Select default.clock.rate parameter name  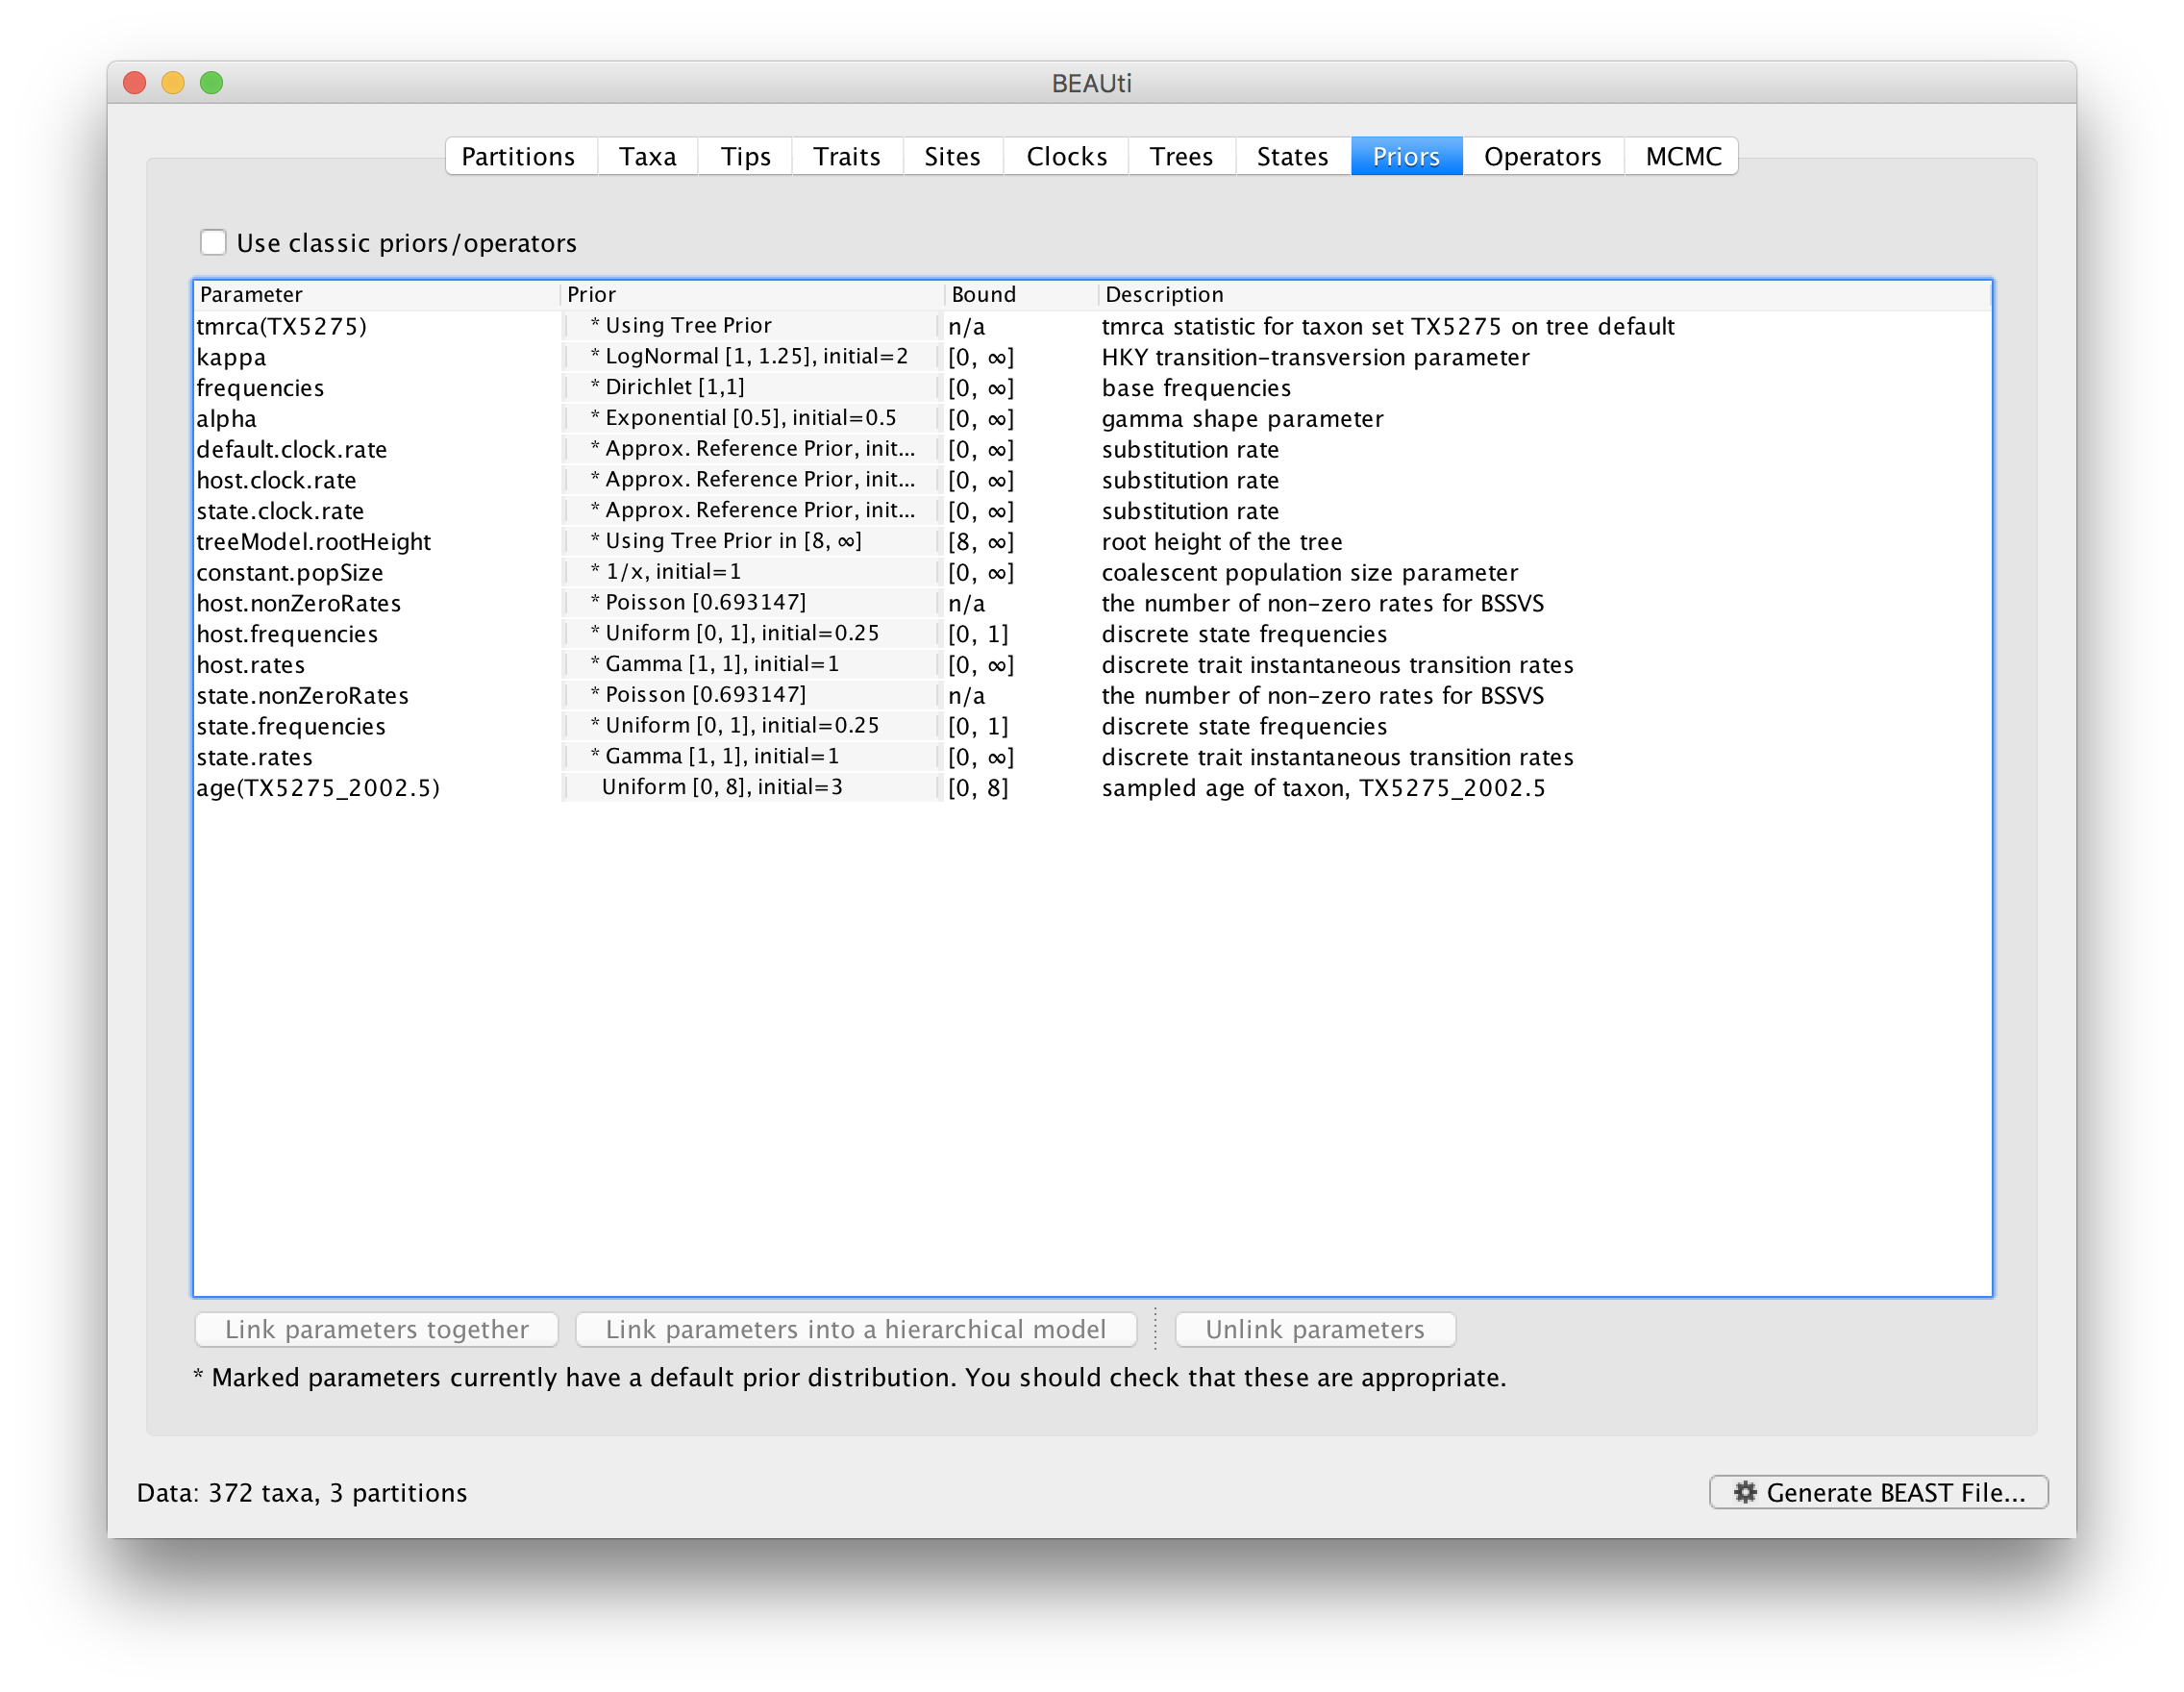click(x=291, y=450)
